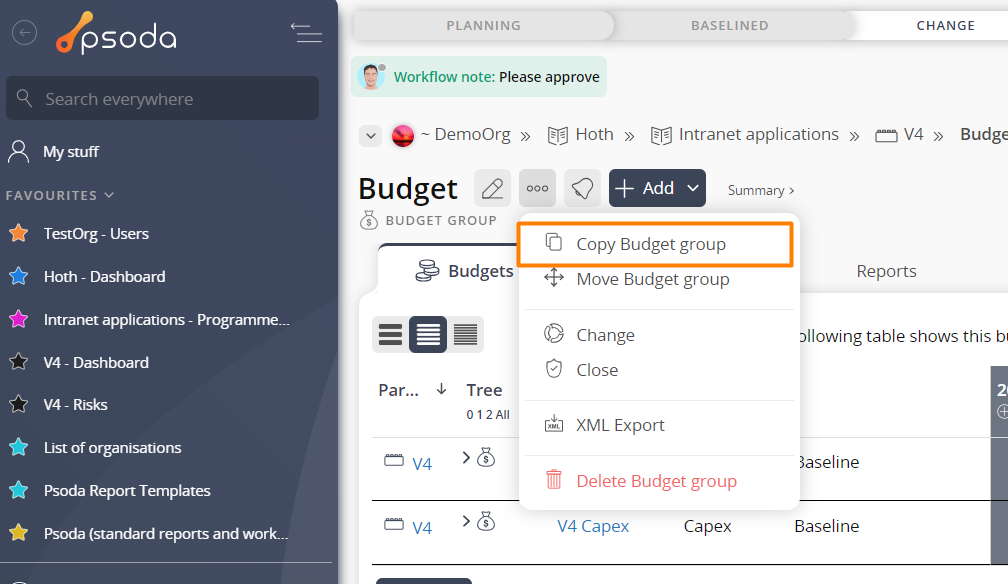Click the black star beside V4 - Risks

19,404
